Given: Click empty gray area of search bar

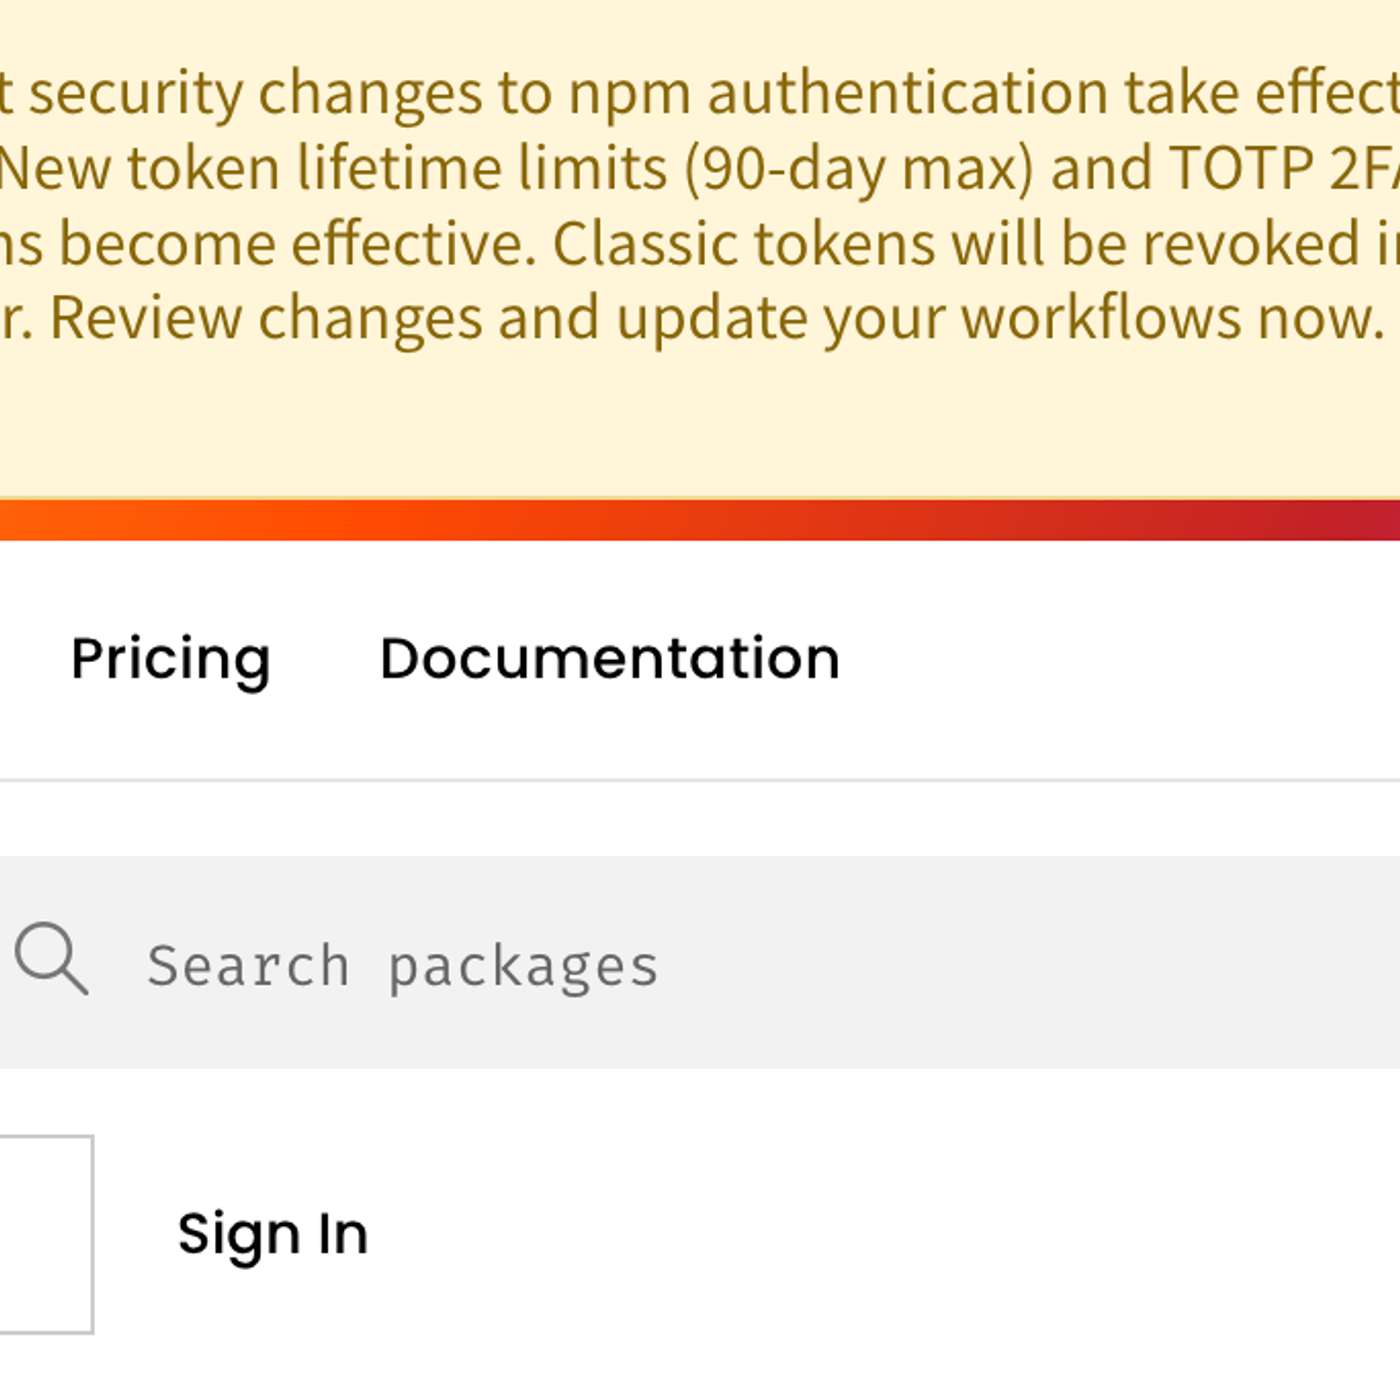Looking at the screenshot, I should [x=1050, y=964].
